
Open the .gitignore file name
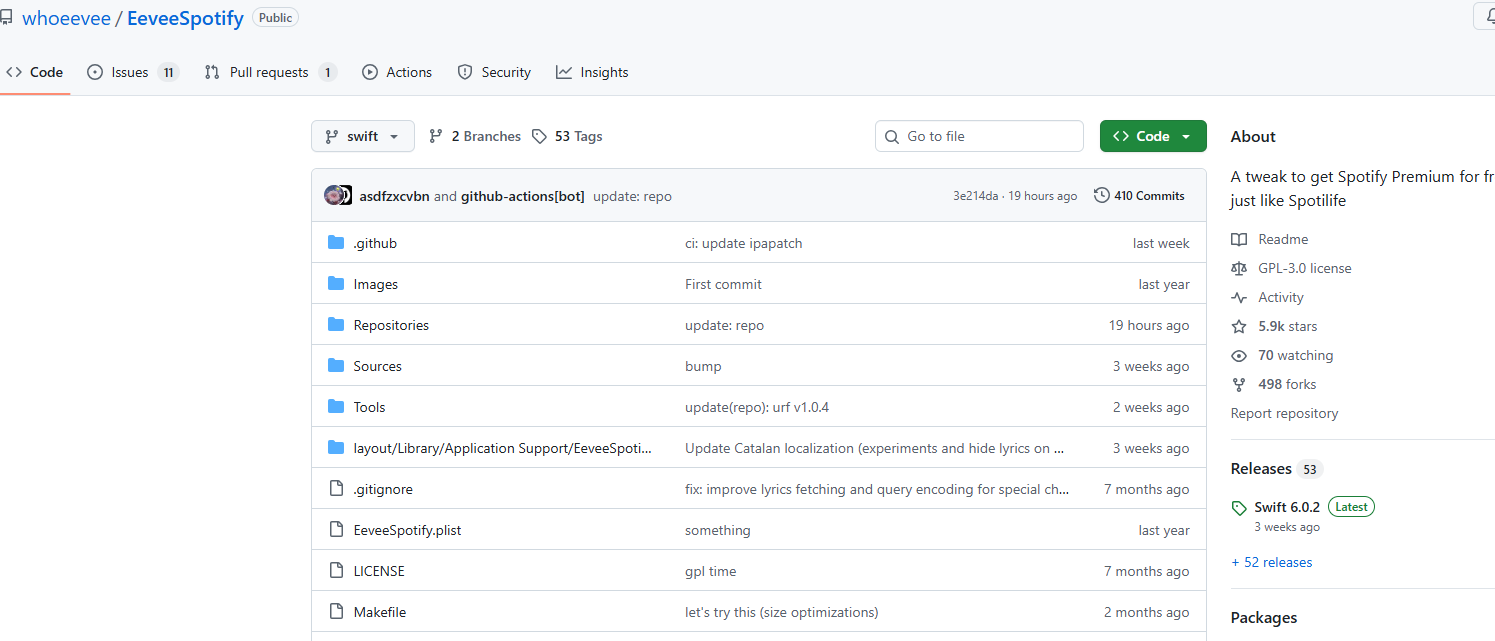point(383,489)
